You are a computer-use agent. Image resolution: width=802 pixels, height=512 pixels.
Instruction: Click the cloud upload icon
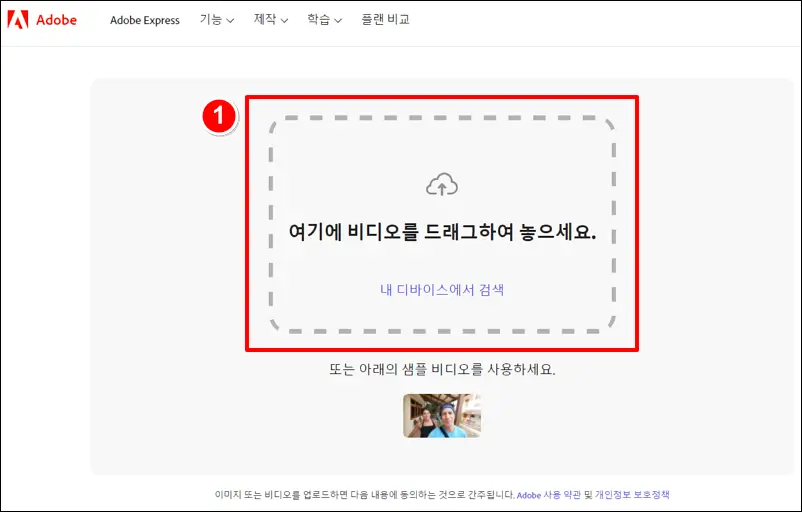click(441, 185)
